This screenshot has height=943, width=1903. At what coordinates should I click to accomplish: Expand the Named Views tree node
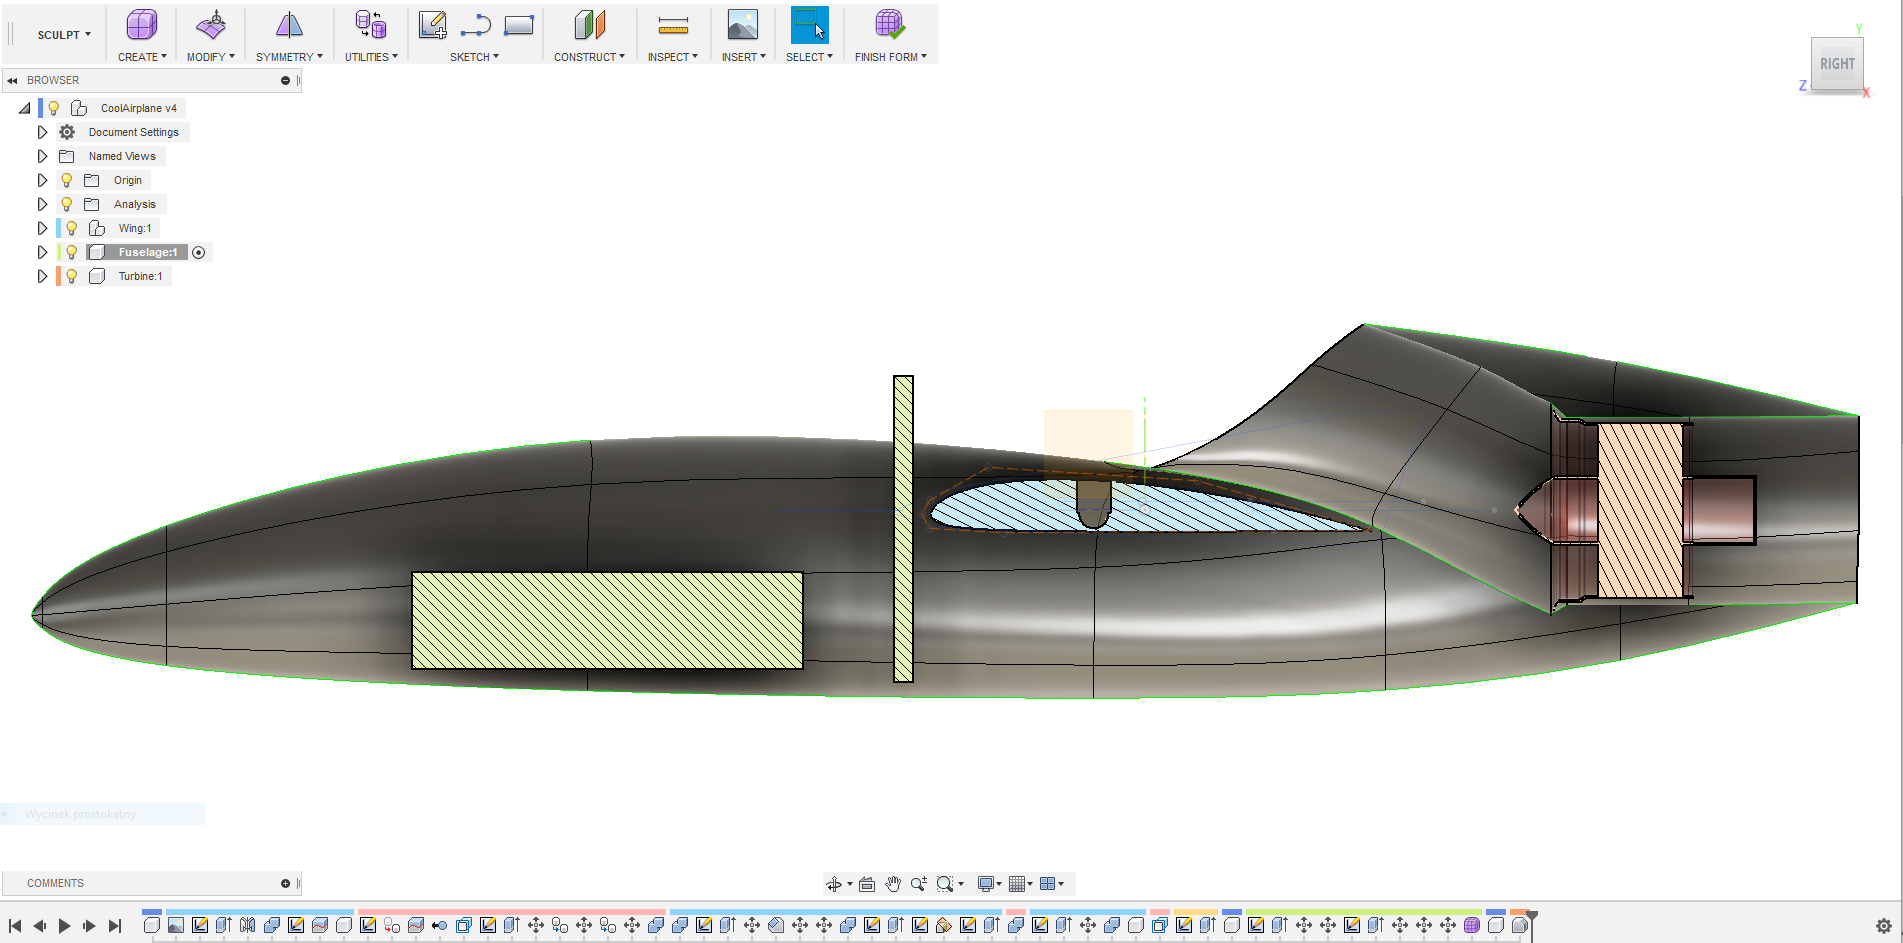click(42, 156)
